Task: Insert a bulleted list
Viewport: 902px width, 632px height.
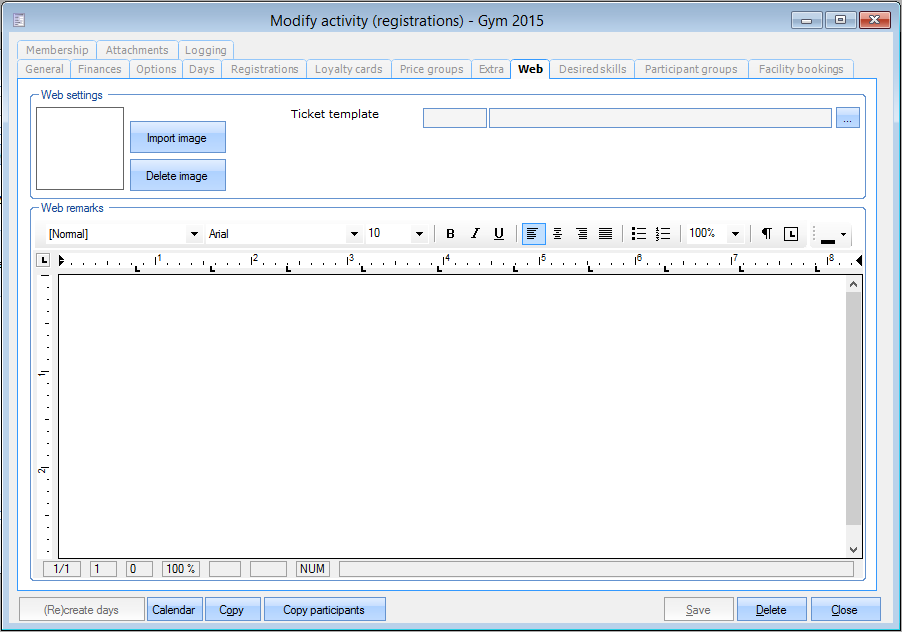Action: tap(639, 234)
